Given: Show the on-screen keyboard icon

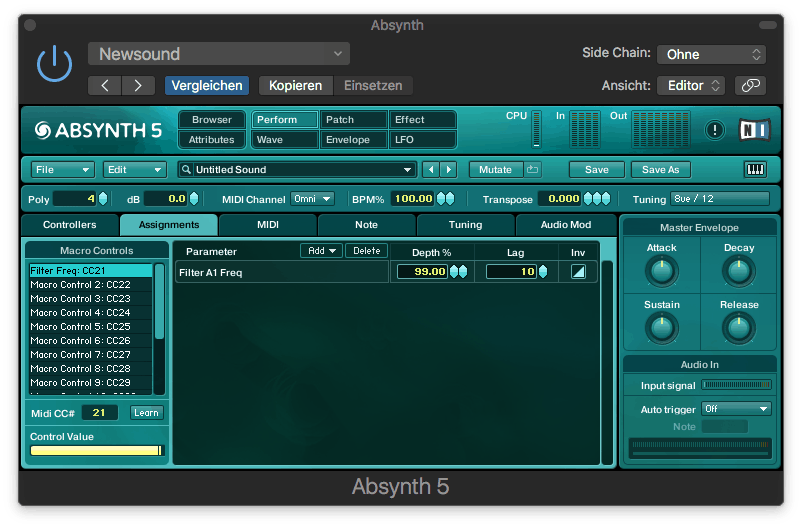Looking at the screenshot, I should click(756, 170).
